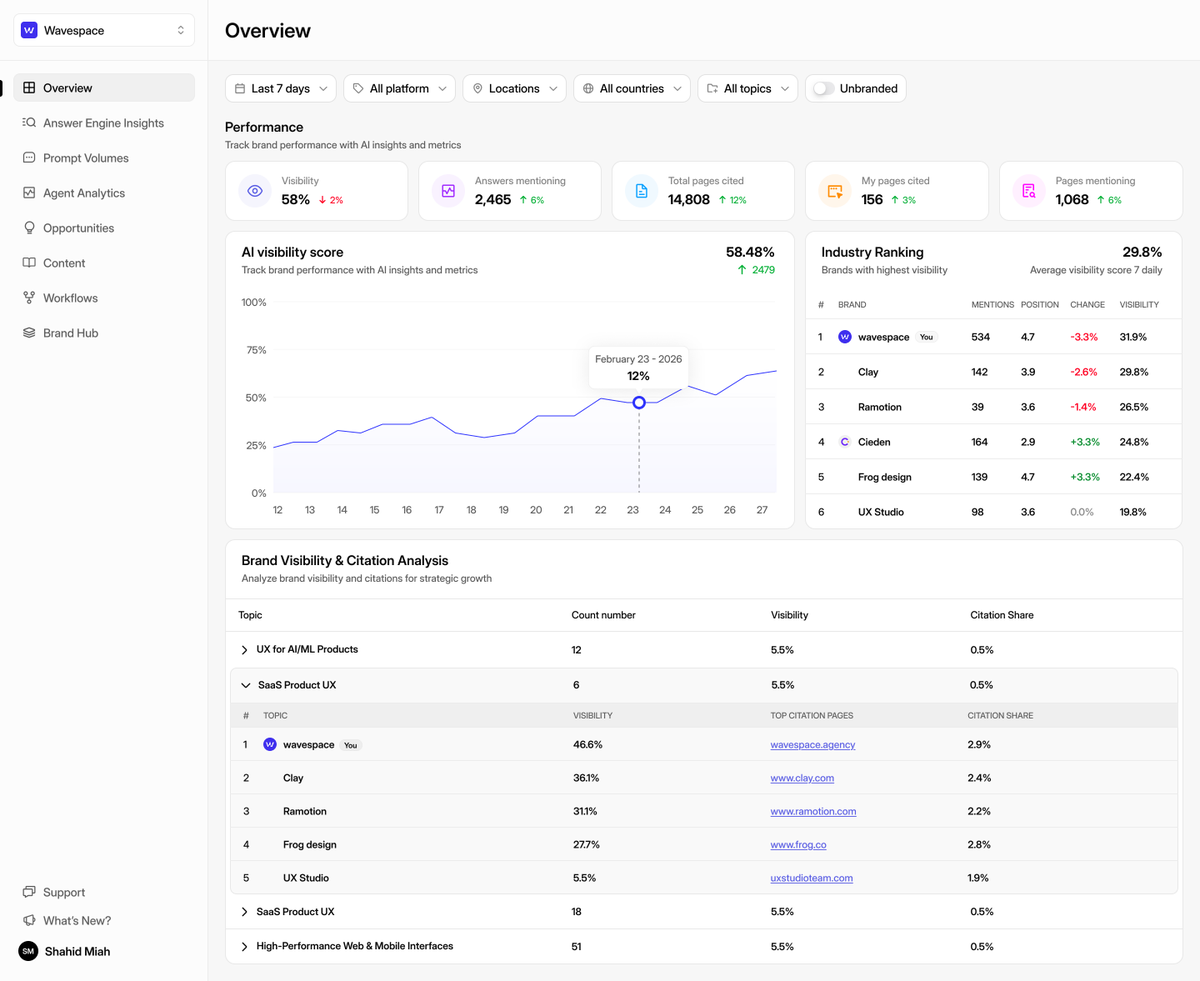The image size is (1200, 981).
Task: Click the Clay row in Industry Ranking
Action: (993, 372)
